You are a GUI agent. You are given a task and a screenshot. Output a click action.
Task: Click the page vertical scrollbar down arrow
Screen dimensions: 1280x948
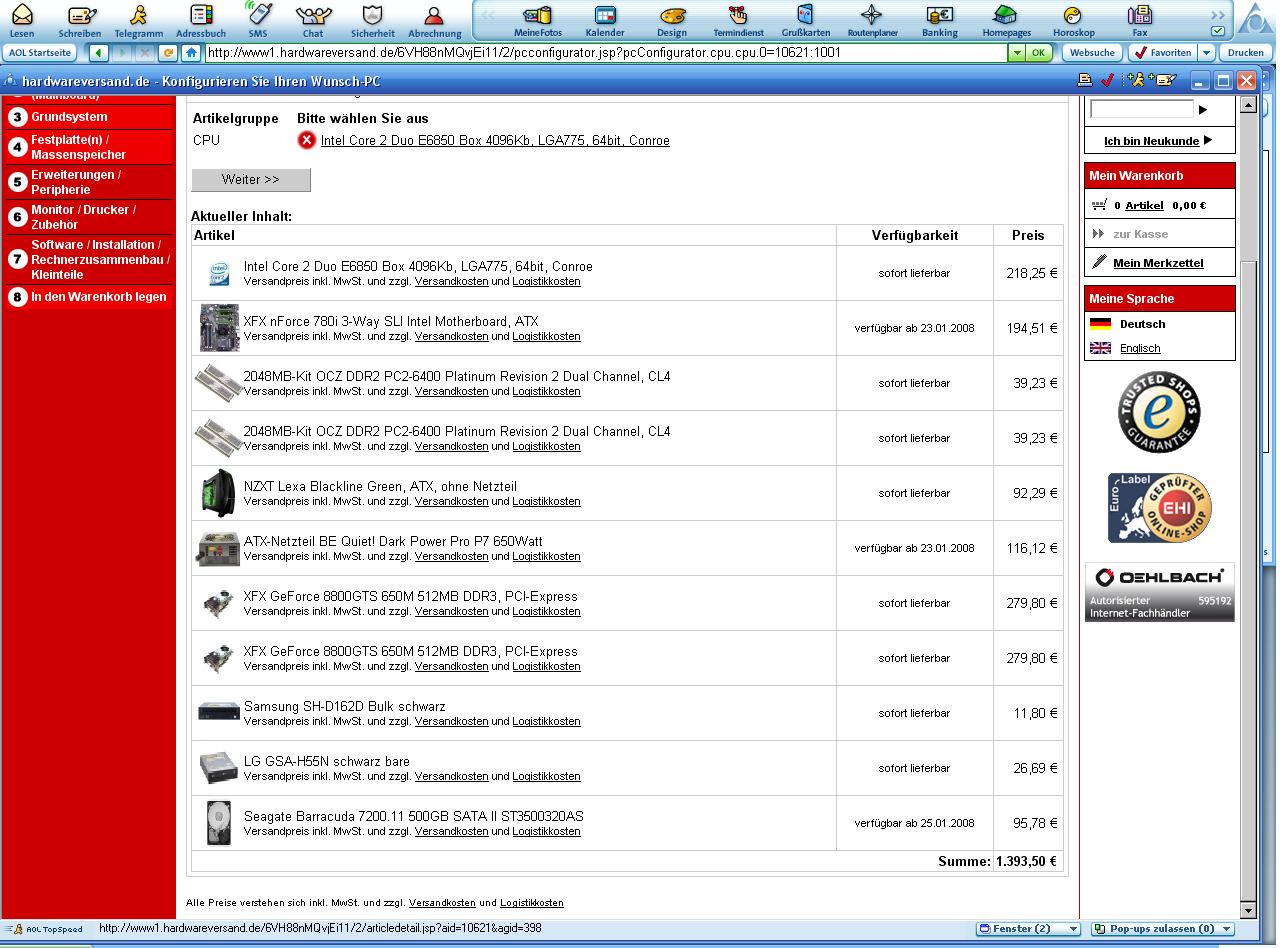coord(1247,910)
